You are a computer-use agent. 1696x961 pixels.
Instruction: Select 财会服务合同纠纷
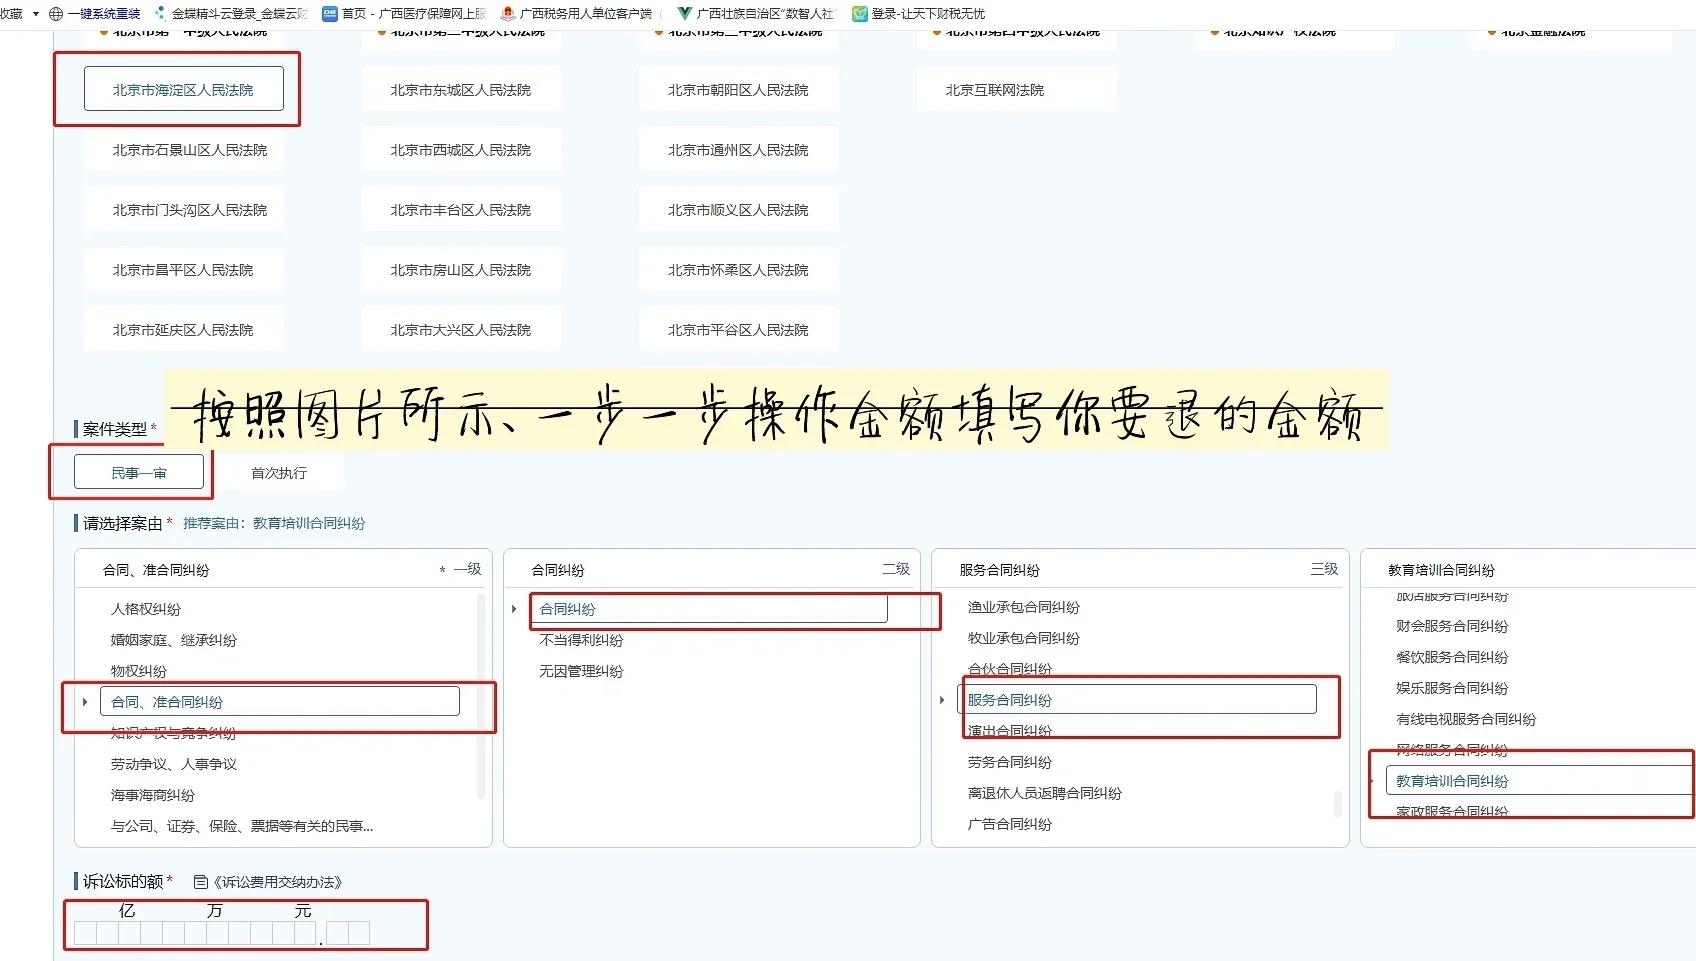point(1452,626)
